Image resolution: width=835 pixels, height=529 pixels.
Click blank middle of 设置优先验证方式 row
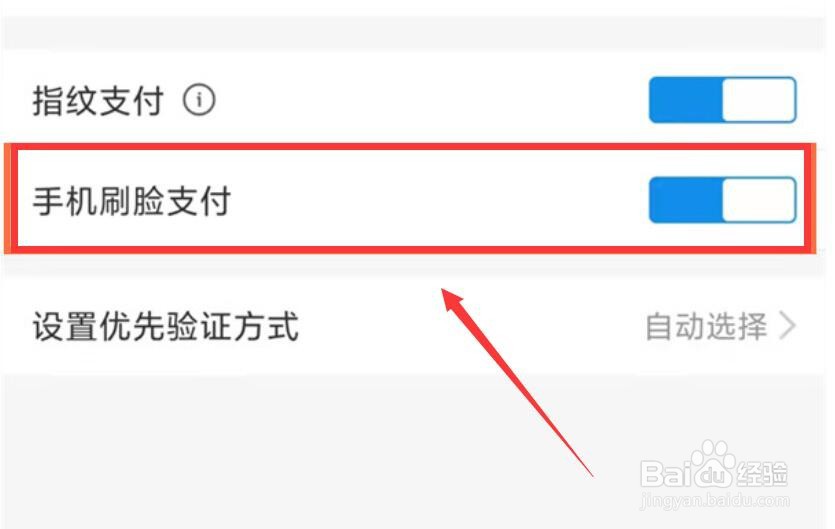click(469, 326)
